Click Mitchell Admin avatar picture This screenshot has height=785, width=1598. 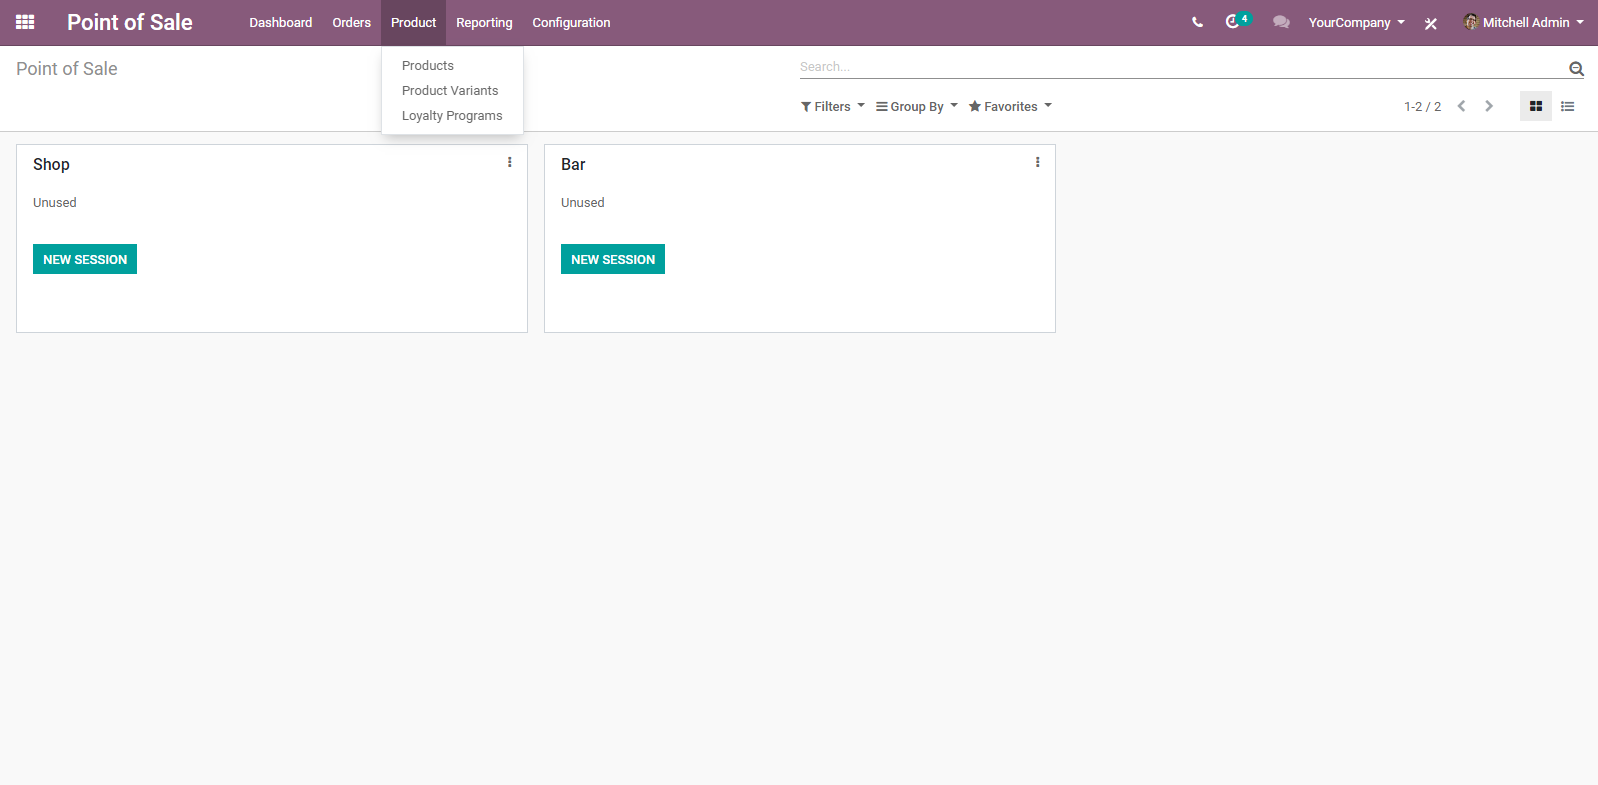[x=1471, y=22]
